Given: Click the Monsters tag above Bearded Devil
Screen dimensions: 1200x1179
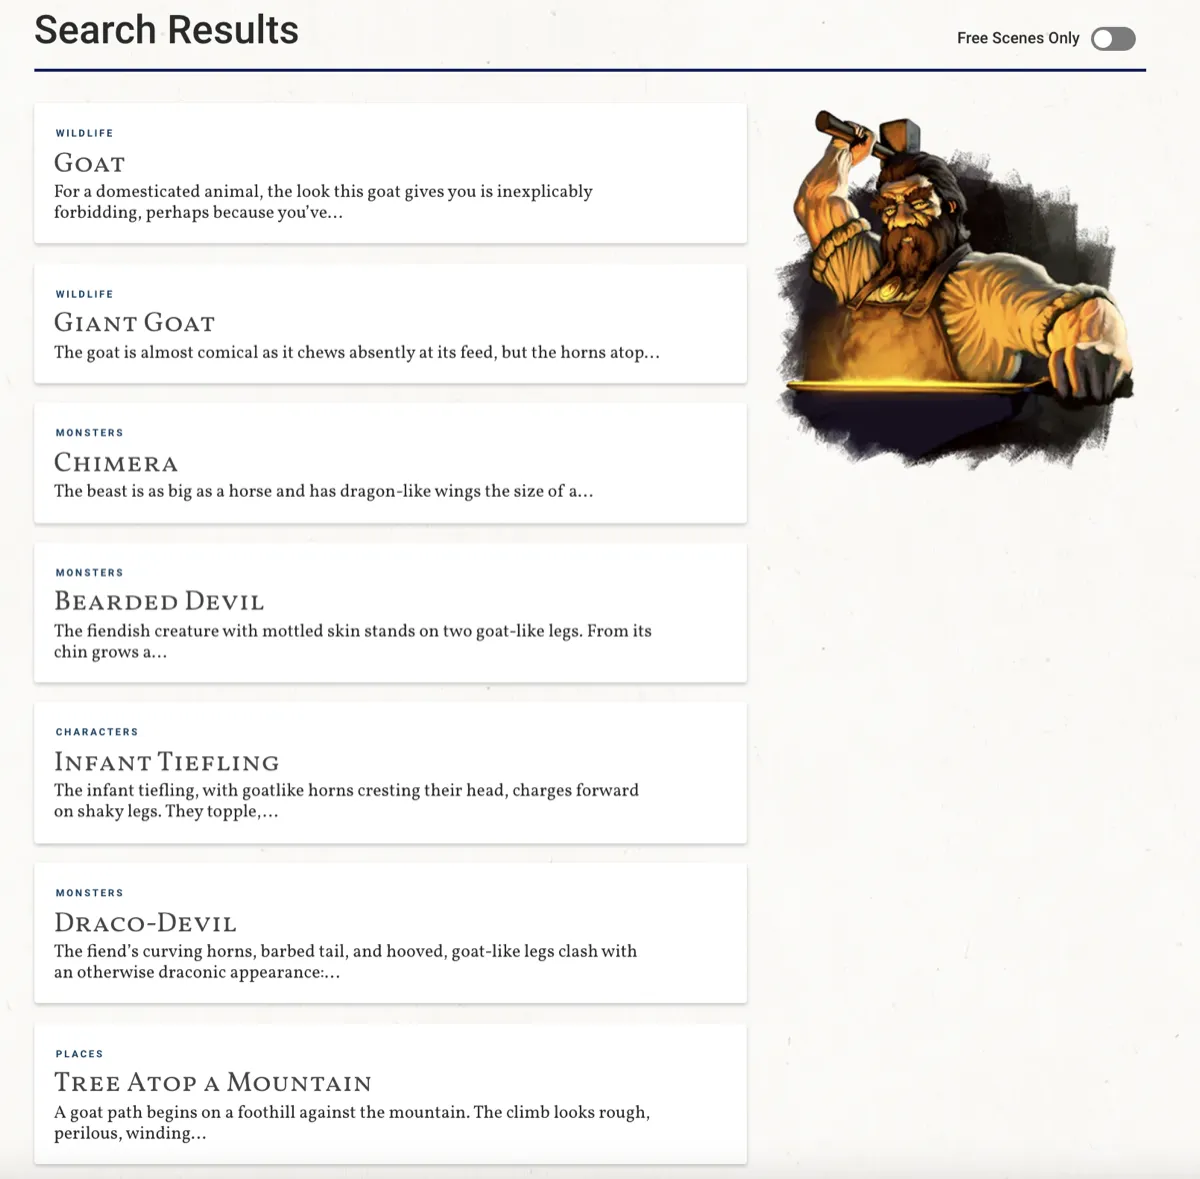Looking at the screenshot, I should (90, 573).
